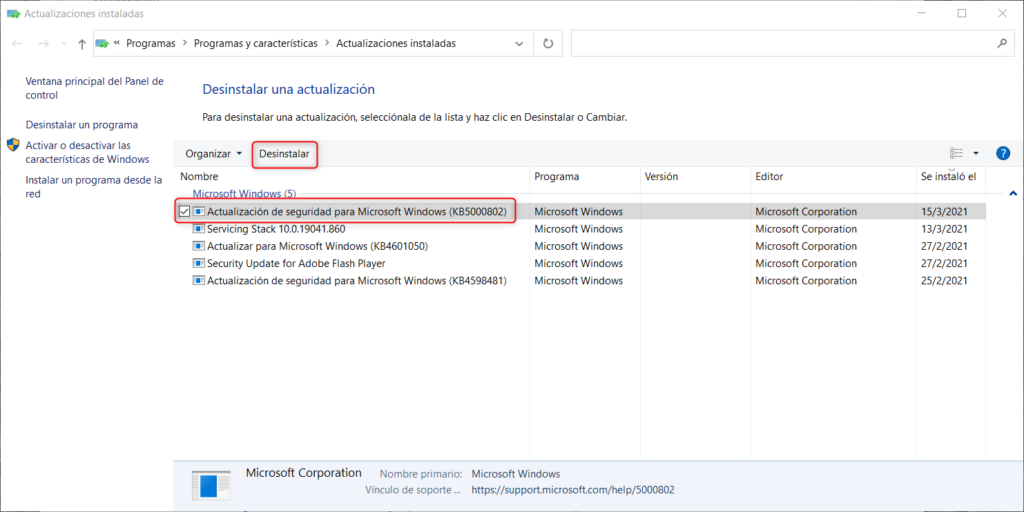Click the 15/3/2021 install date cell
This screenshot has height=512, width=1024.
pyautogui.click(x=944, y=212)
